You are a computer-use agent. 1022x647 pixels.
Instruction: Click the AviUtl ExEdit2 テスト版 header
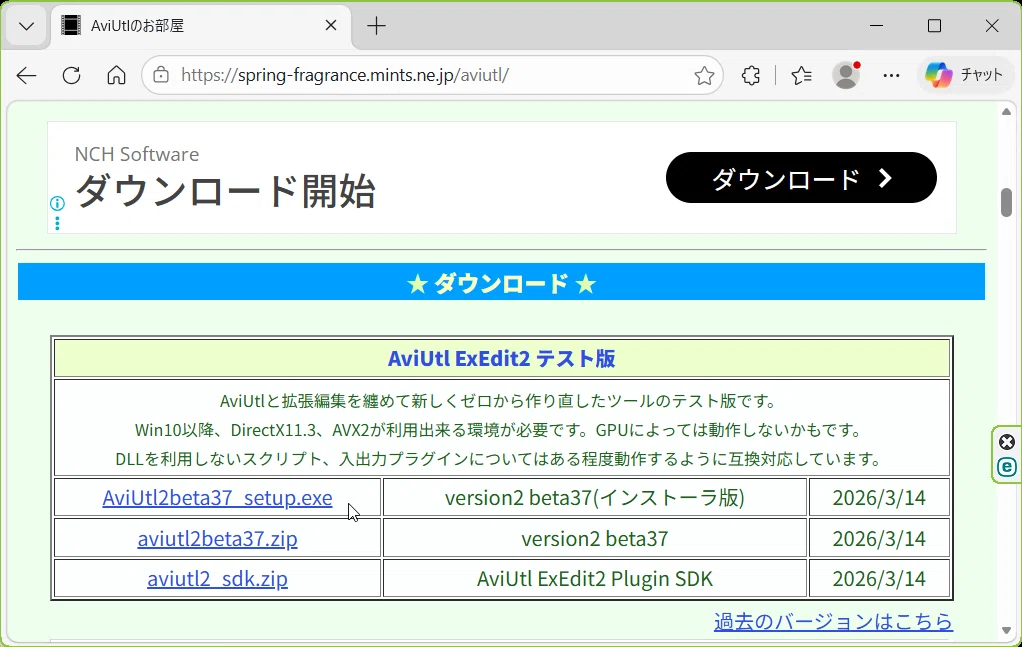tap(501, 358)
